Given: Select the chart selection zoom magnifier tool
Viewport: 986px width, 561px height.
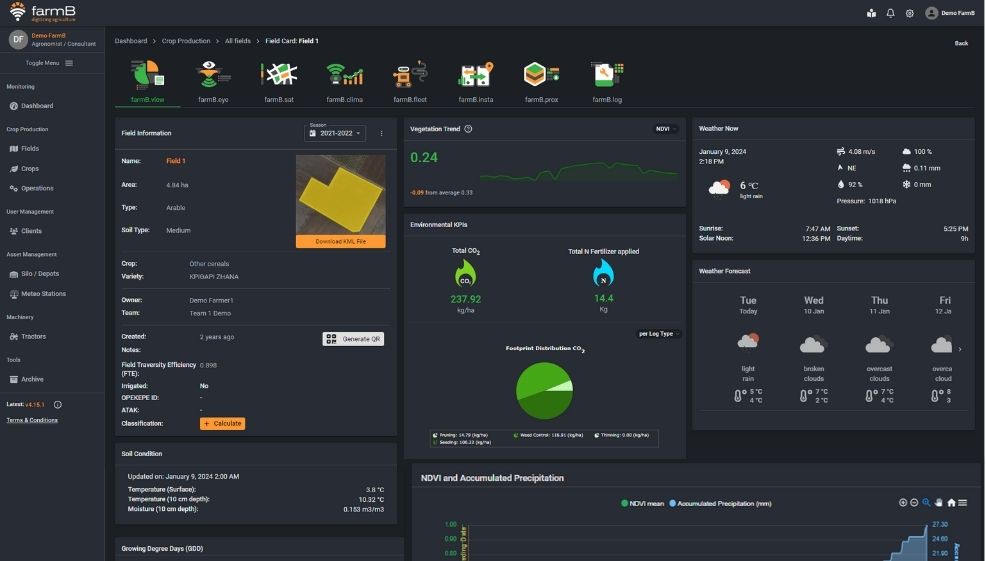Looking at the screenshot, I should click(926, 503).
